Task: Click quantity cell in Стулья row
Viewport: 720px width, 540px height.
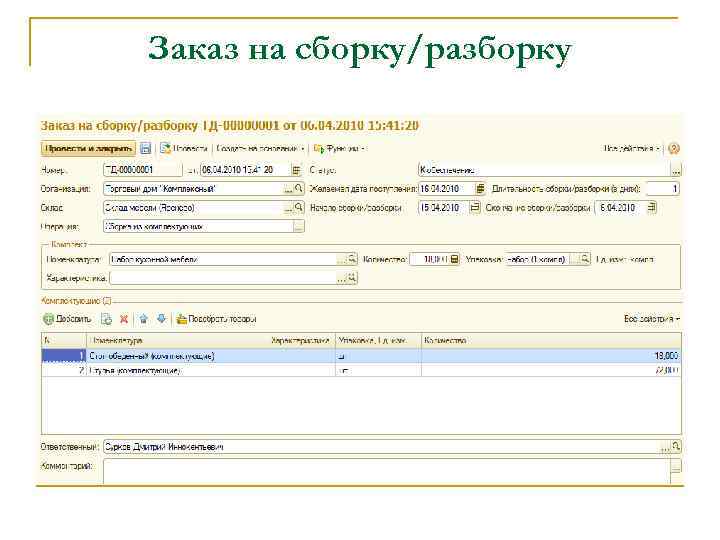Action: 551,370
